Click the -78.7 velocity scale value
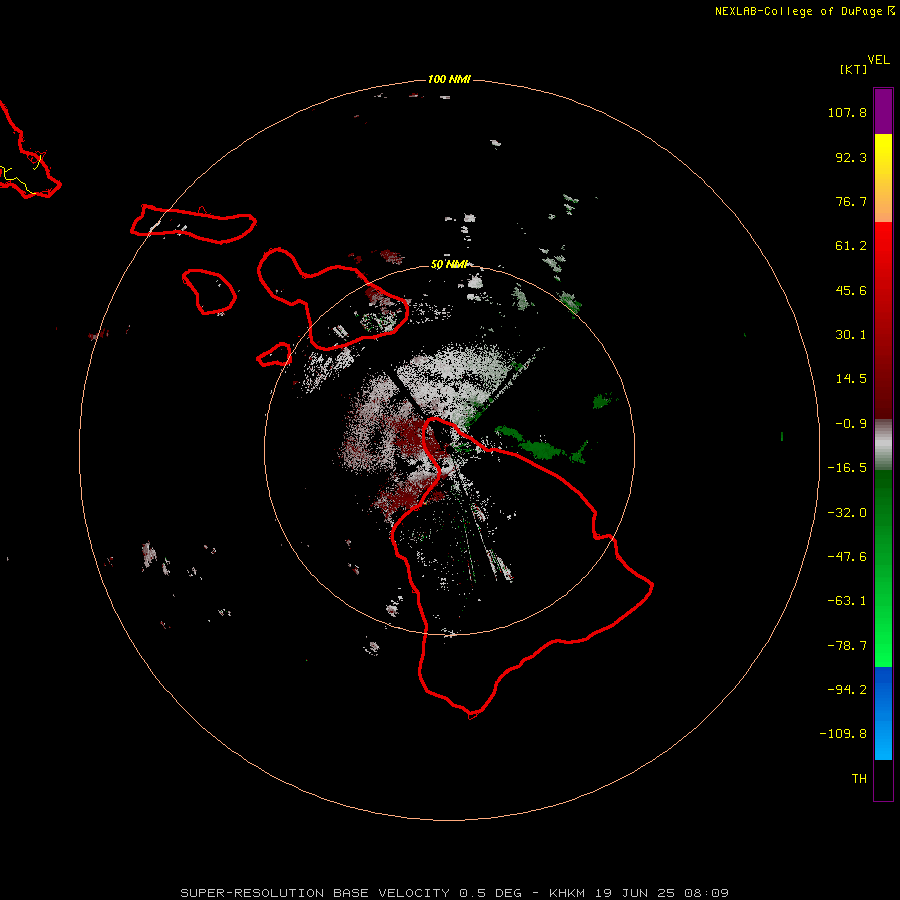 click(x=847, y=646)
